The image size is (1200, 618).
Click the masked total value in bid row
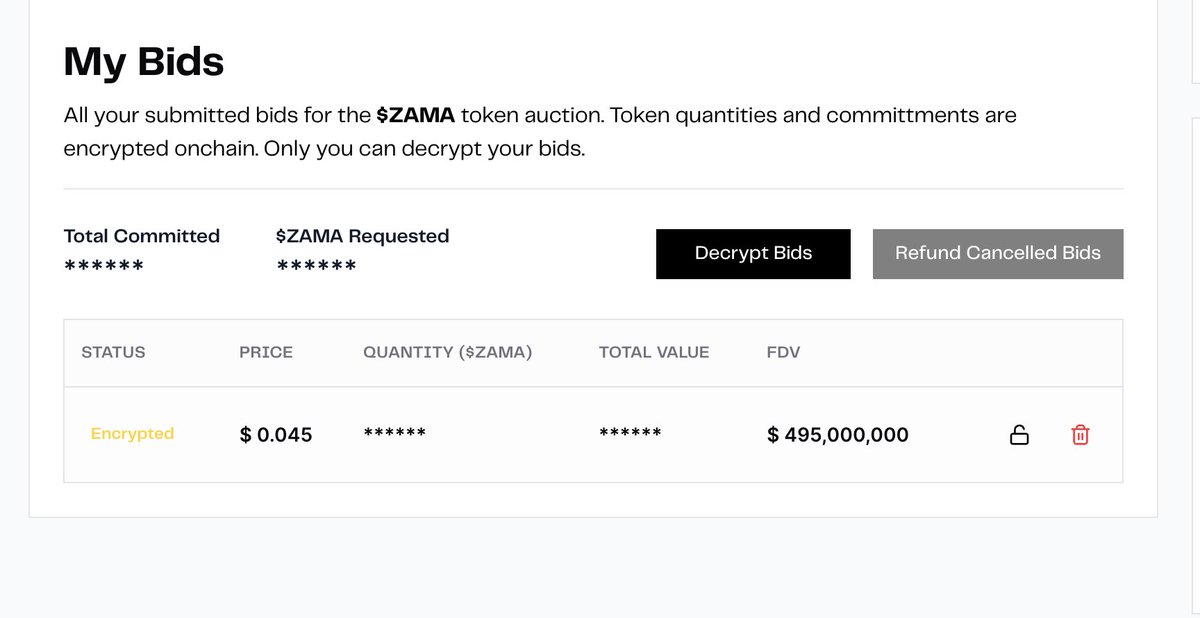click(x=630, y=434)
